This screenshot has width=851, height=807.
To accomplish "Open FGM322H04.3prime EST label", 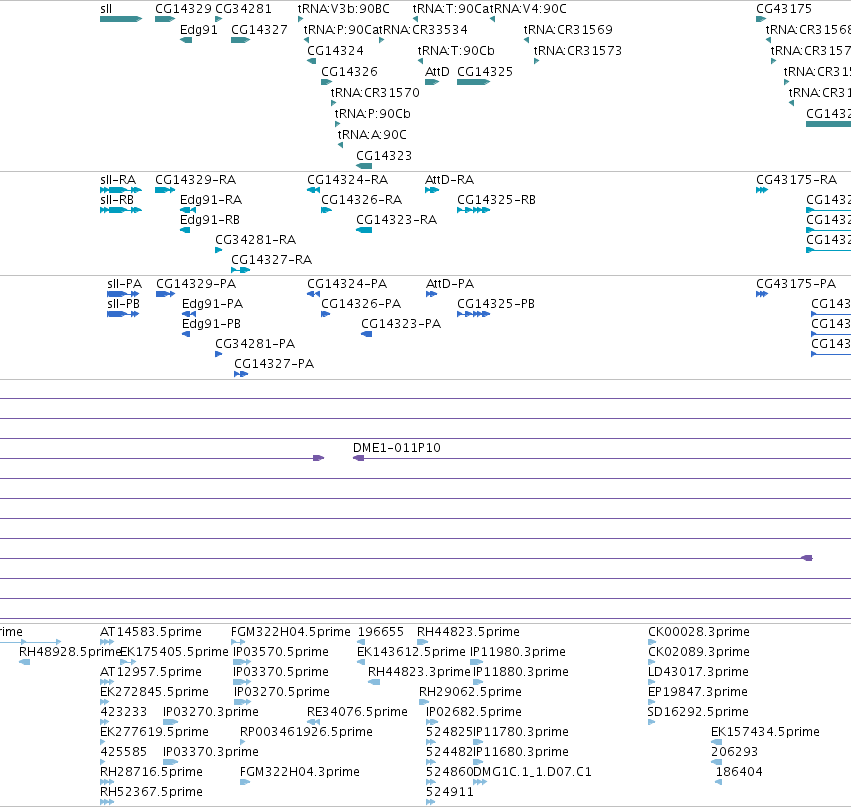I will tap(300, 772).
